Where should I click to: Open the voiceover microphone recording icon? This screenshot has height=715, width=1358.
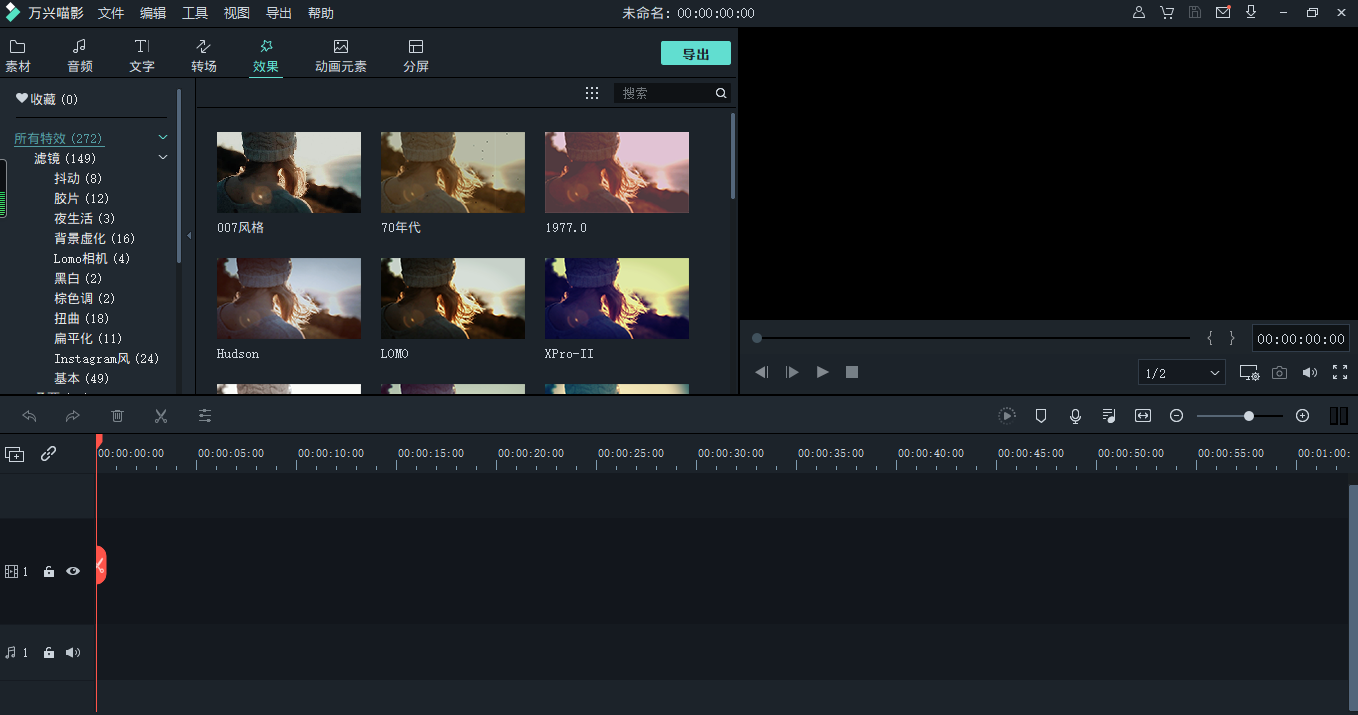point(1075,416)
